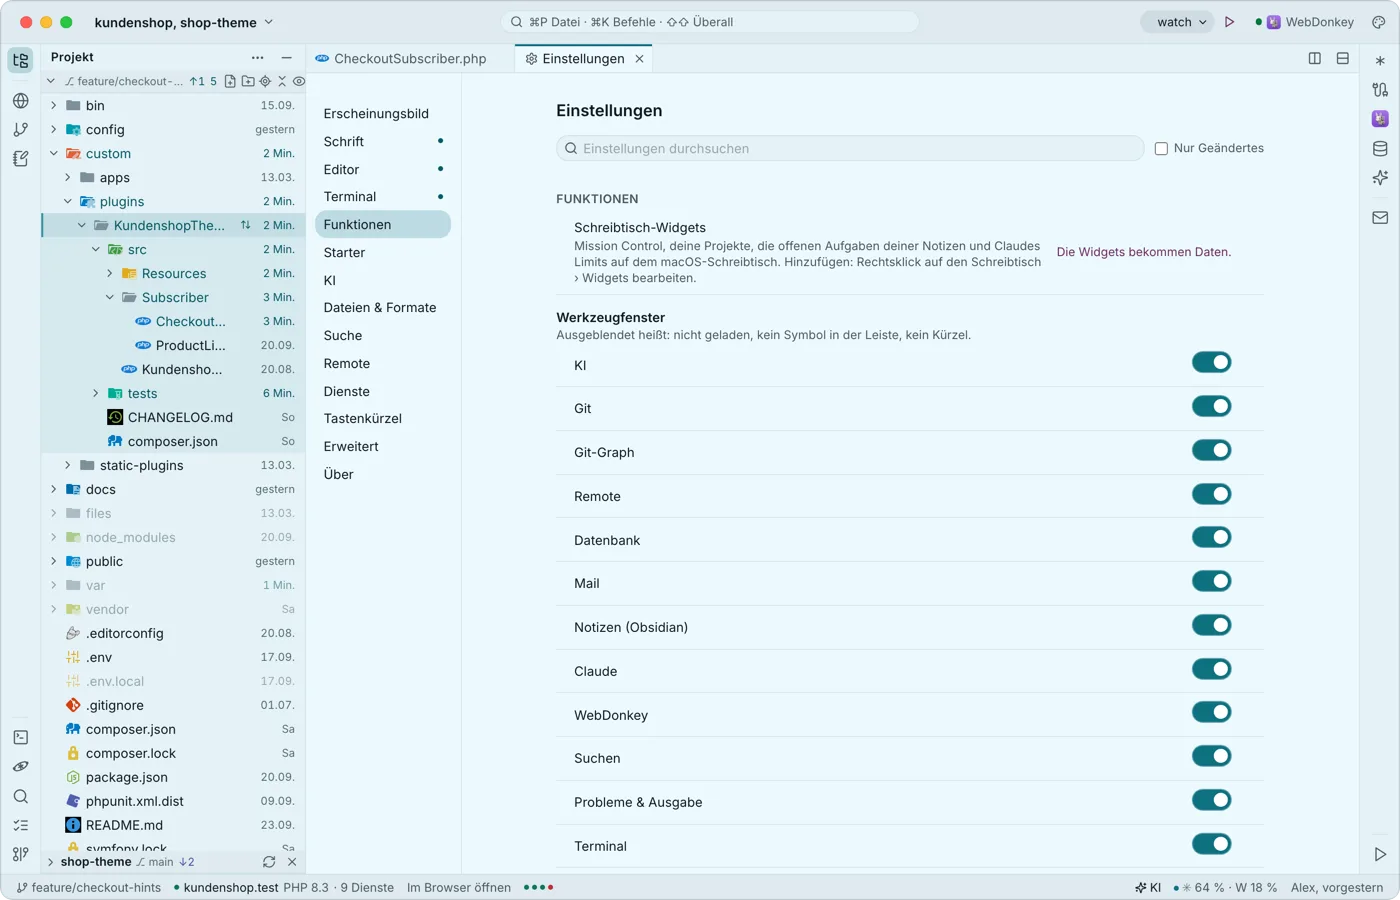Click the feature/checkout-hints branch in status bar

point(89,888)
